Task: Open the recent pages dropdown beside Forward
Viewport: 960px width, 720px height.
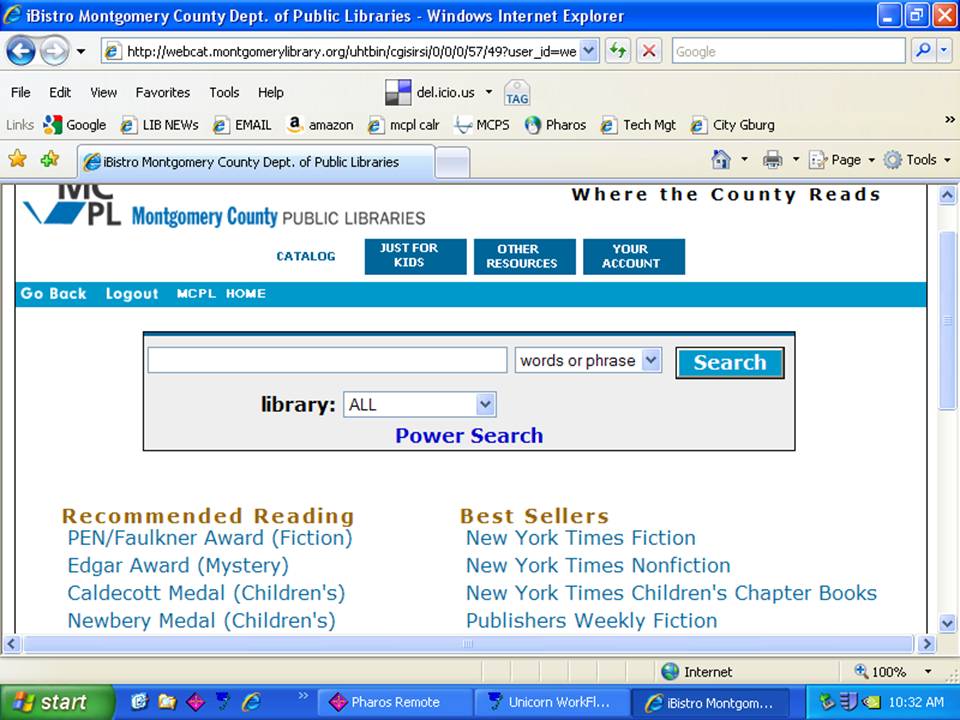Action: click(x=81, y=51)
